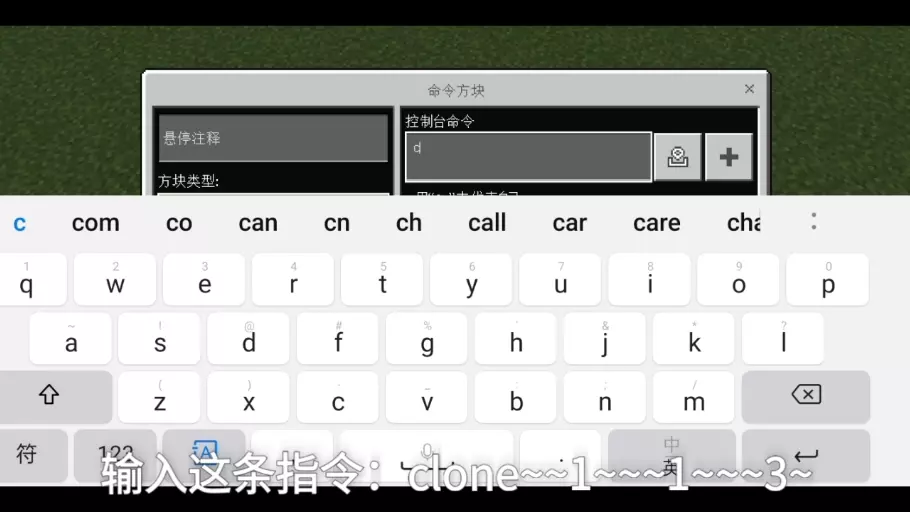The width and height of the screenshot is (910, 512).
Task: Tap the return enter key
Action: point(806,456)
